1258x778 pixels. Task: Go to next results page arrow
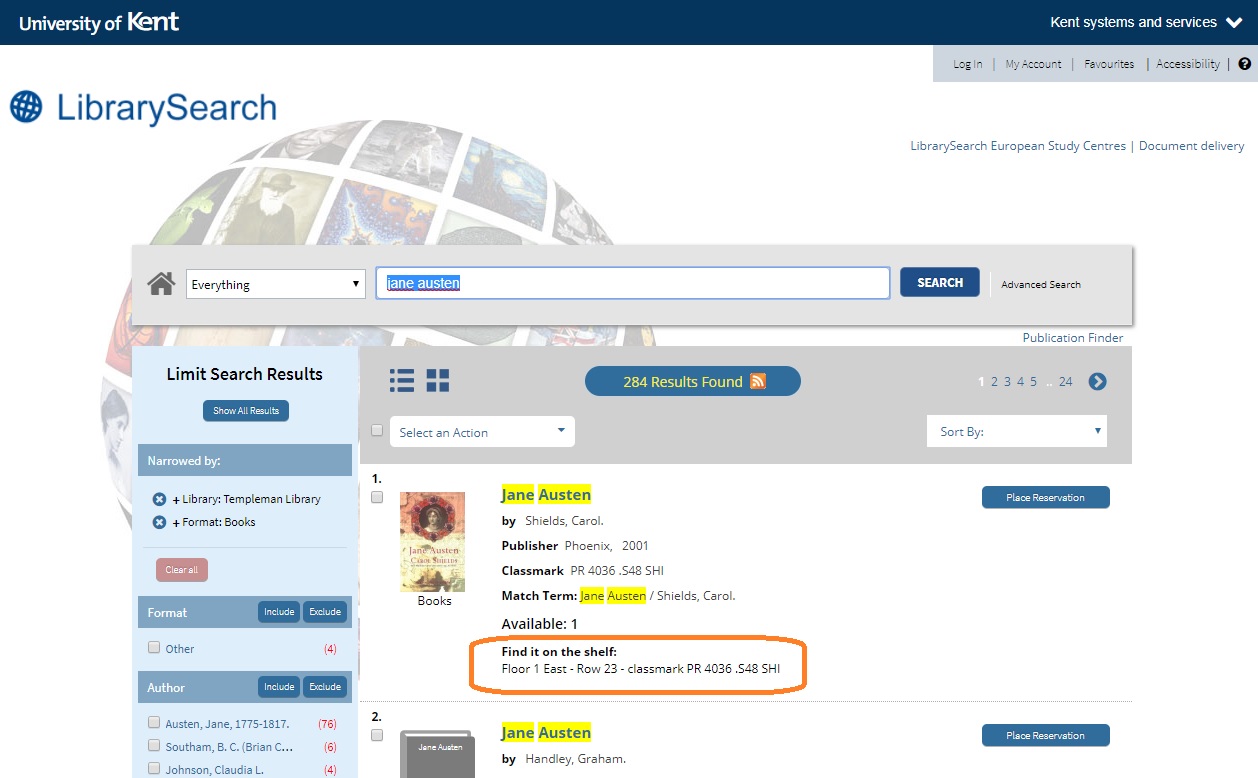click(x=1097, y=381)
